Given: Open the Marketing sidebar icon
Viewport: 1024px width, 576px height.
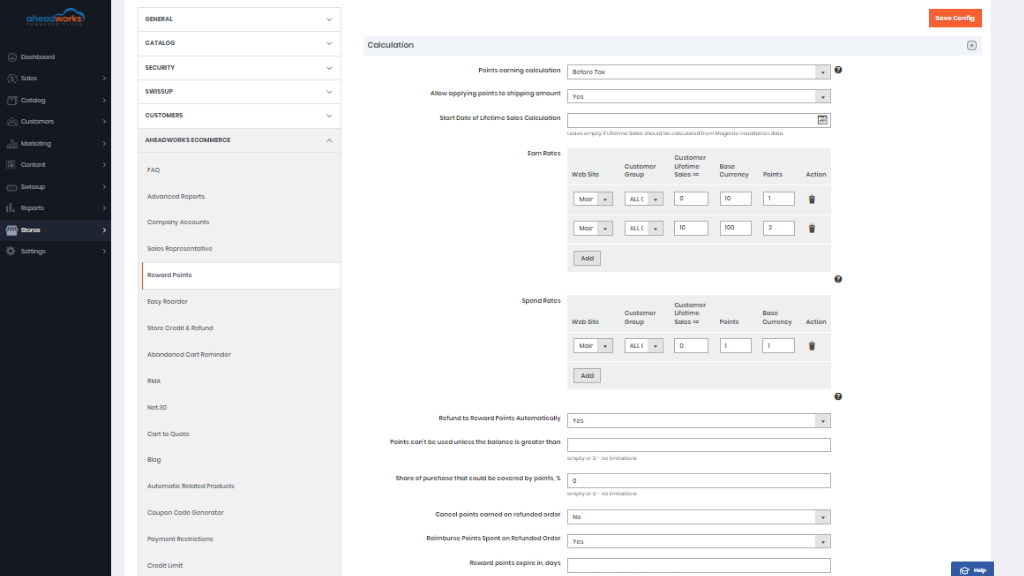Looking at the screenshot, I should (12, 143).
